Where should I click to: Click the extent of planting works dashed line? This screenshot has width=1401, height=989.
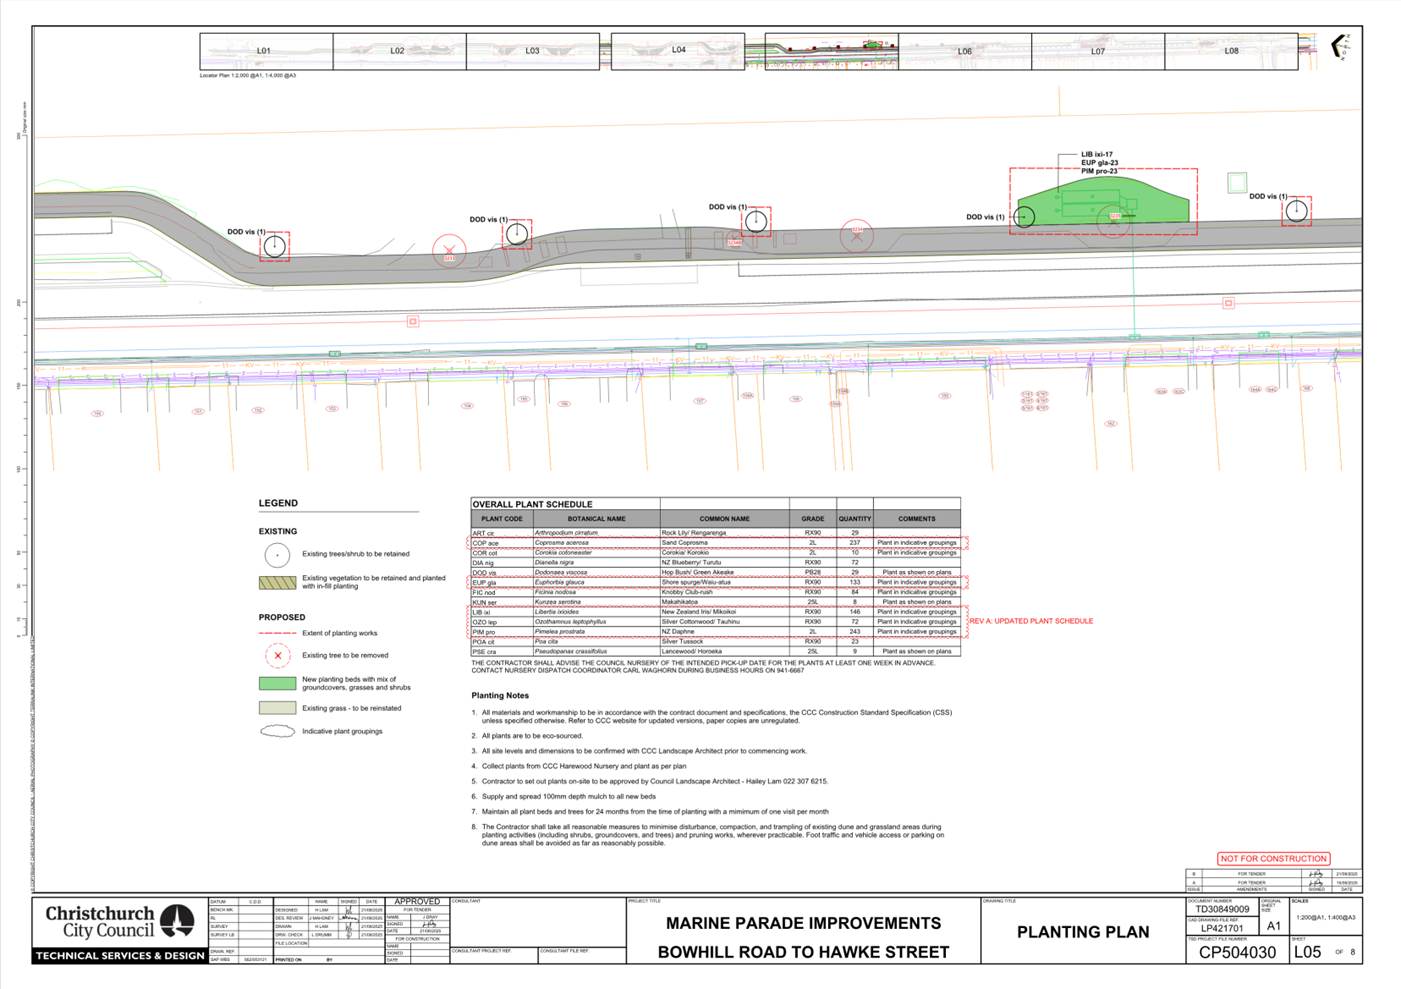click(277, 633)
